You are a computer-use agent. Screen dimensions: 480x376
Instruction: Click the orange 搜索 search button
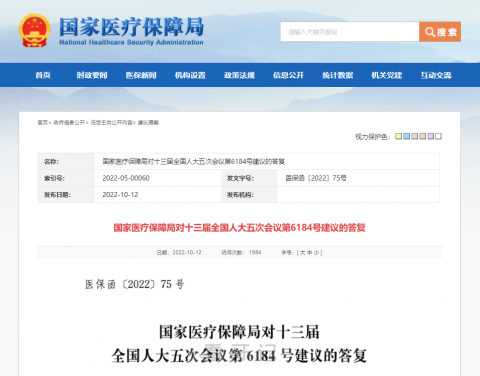440,32
